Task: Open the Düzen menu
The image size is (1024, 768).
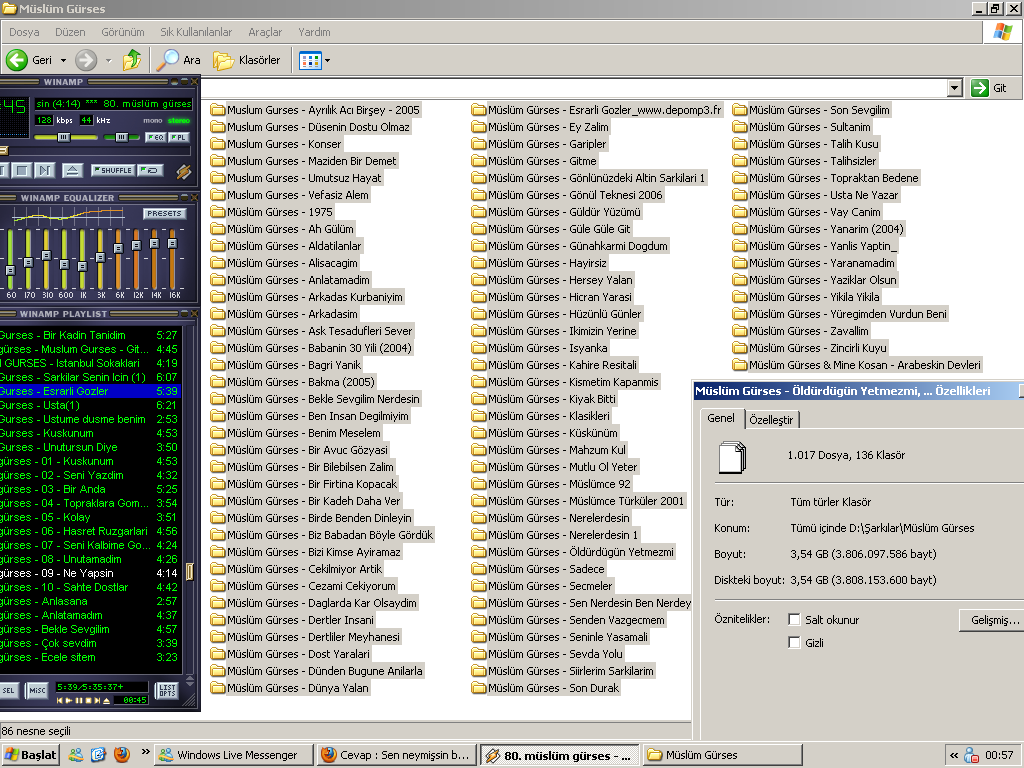Action: point(70,32)
